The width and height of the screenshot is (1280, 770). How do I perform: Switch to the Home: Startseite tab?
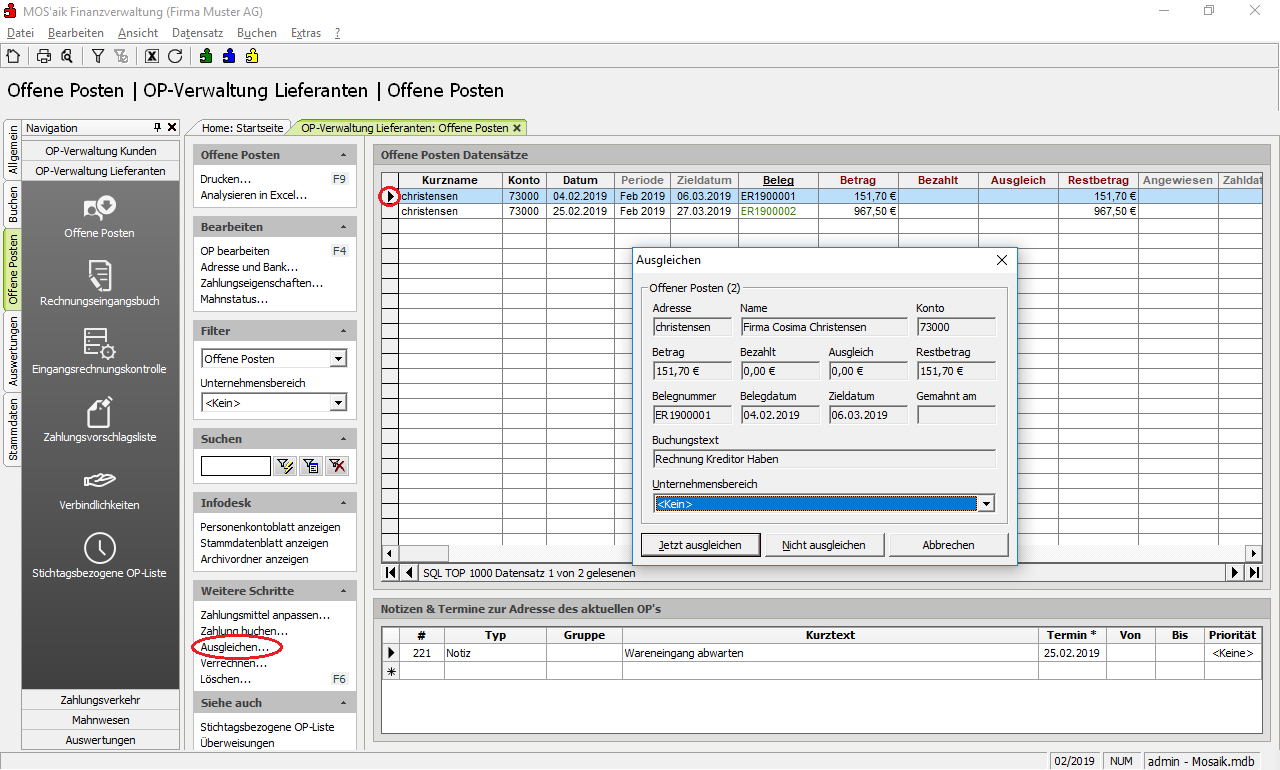[241, 128]
